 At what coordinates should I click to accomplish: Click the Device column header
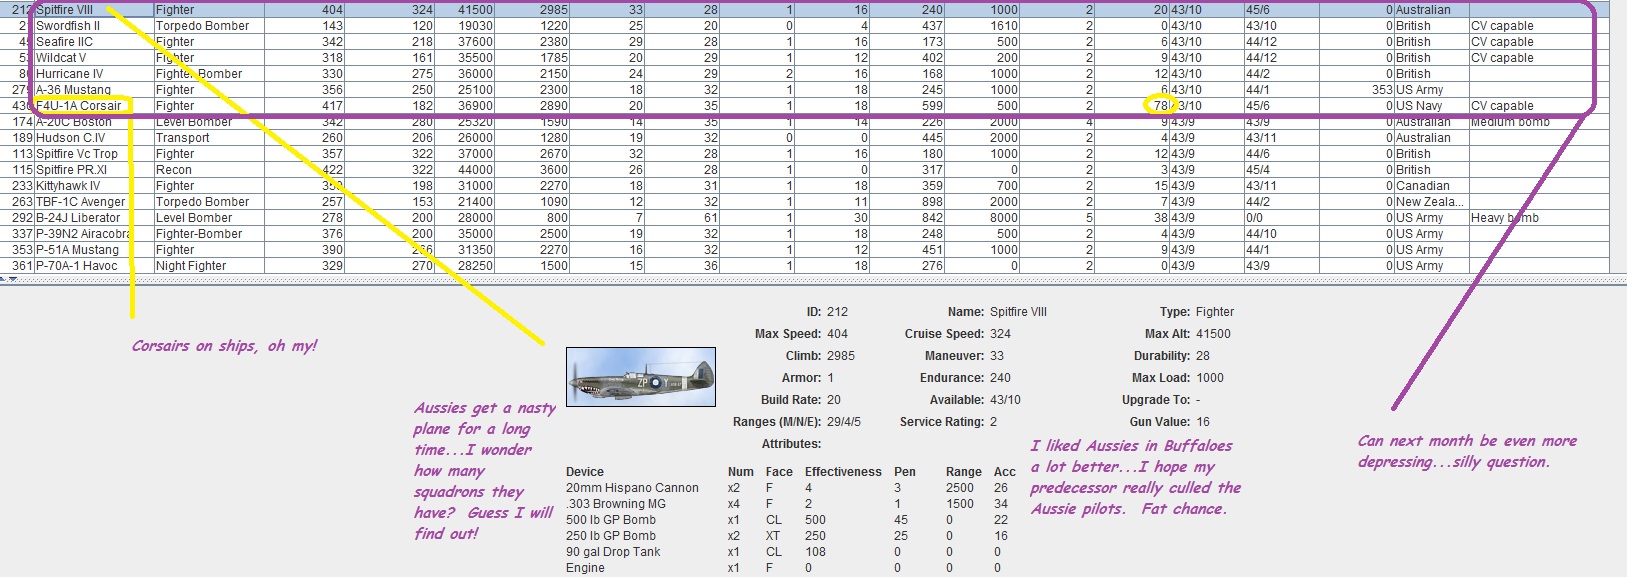coord(585,472)
